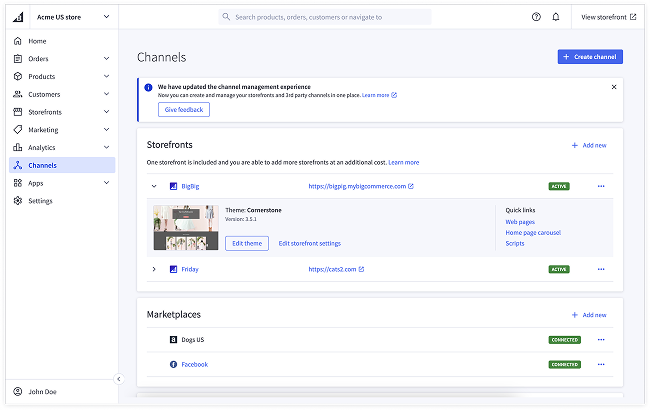
Task: Open the Home sidebar item
Action: [37, 41]
